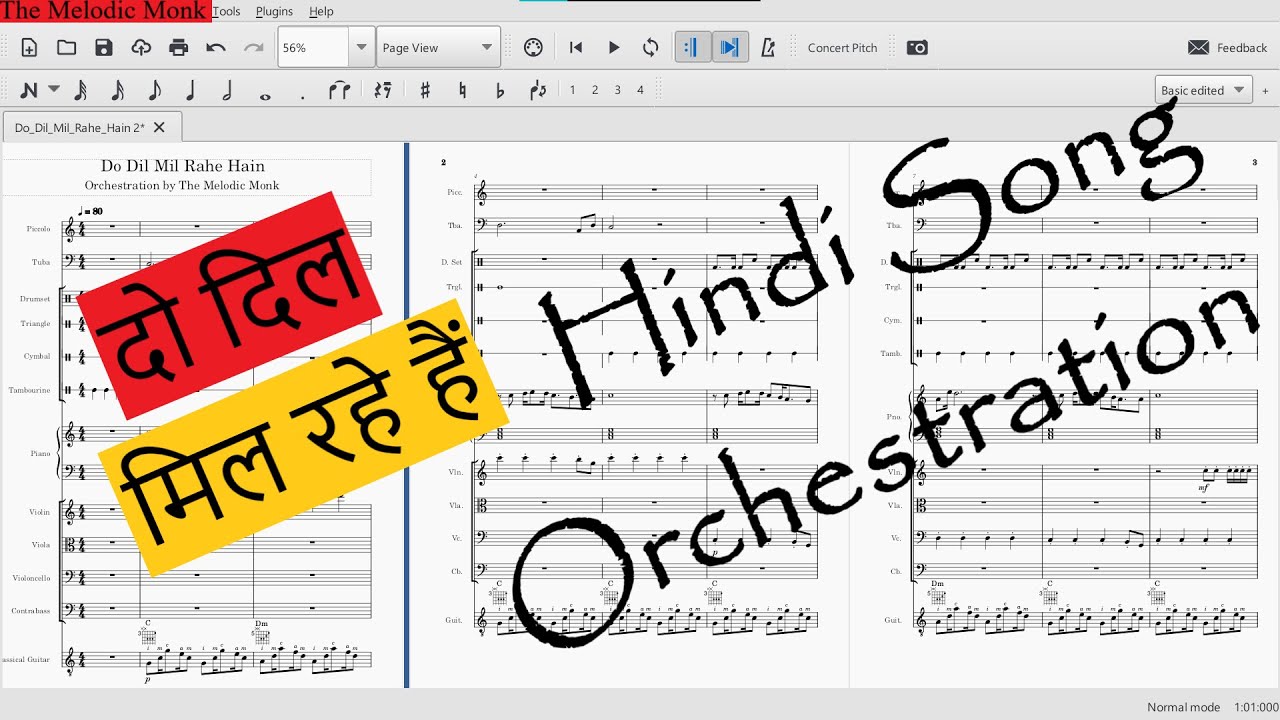Open image capture with the camera icon
1280x720 pixels.
pos(917,48)
